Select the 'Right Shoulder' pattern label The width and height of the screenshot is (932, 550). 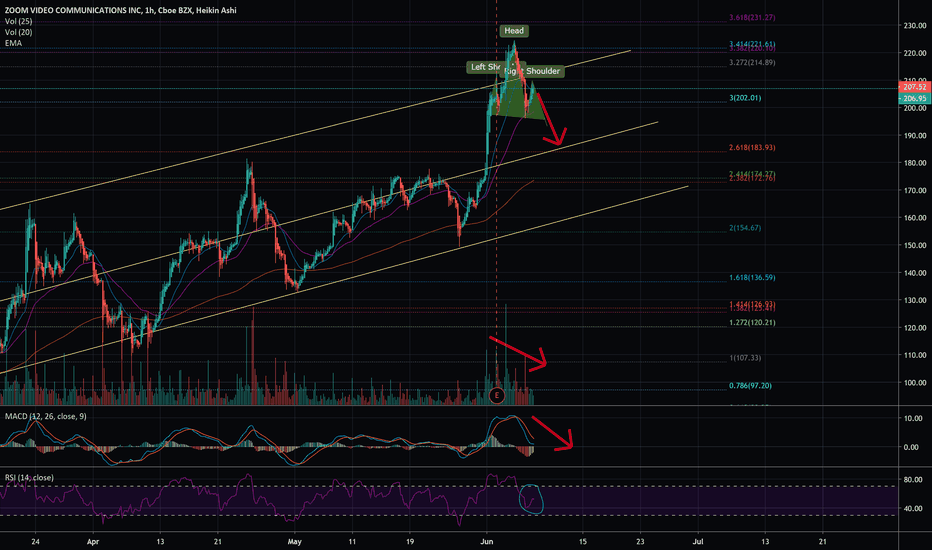point(534,71)
